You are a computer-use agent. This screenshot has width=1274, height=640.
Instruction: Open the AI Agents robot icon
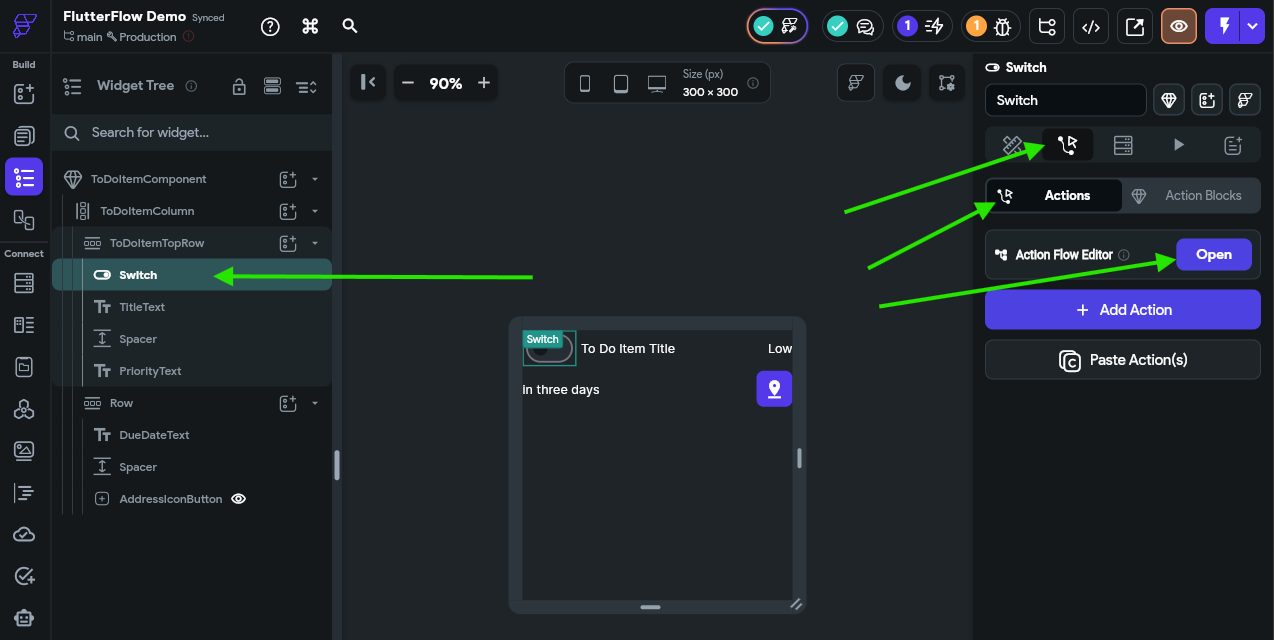tap(24, 618)
